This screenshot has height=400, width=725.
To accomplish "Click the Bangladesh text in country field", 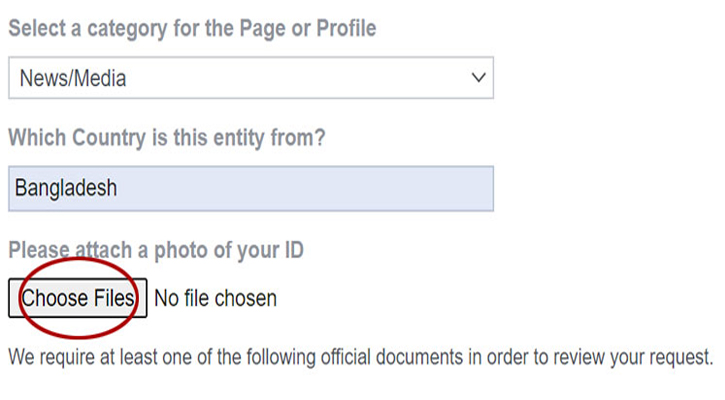I will (x=66, y=188).
